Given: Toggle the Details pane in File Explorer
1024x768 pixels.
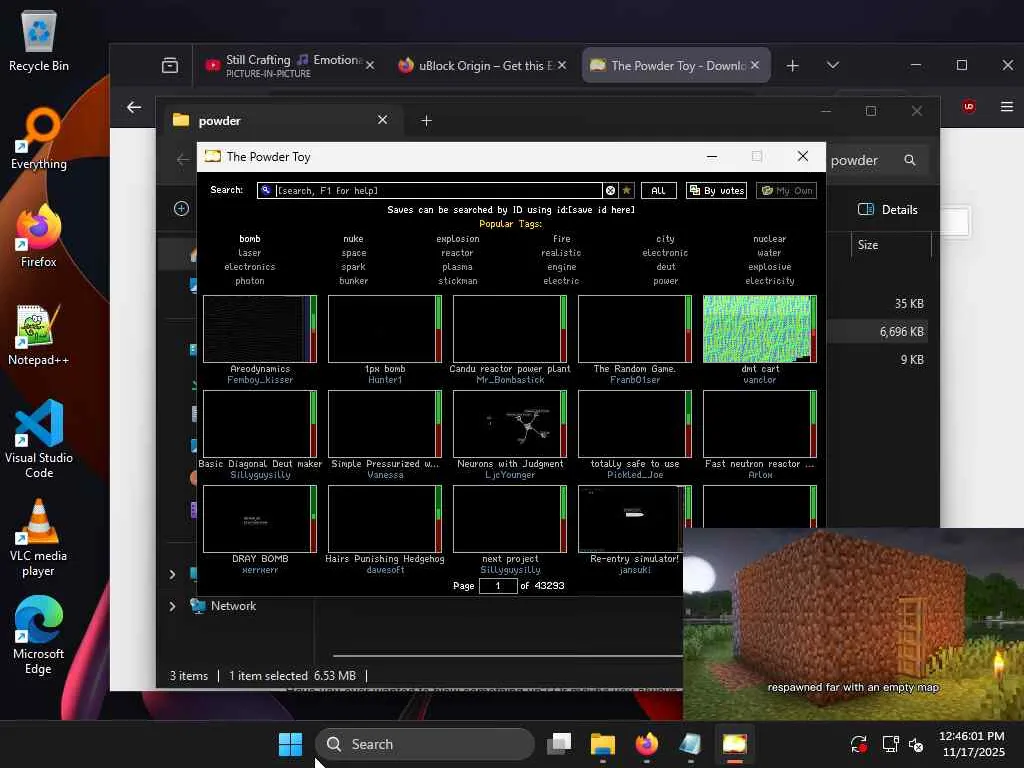Looking at the screenshot, I should pyautogui.click(x=888, y=210).
